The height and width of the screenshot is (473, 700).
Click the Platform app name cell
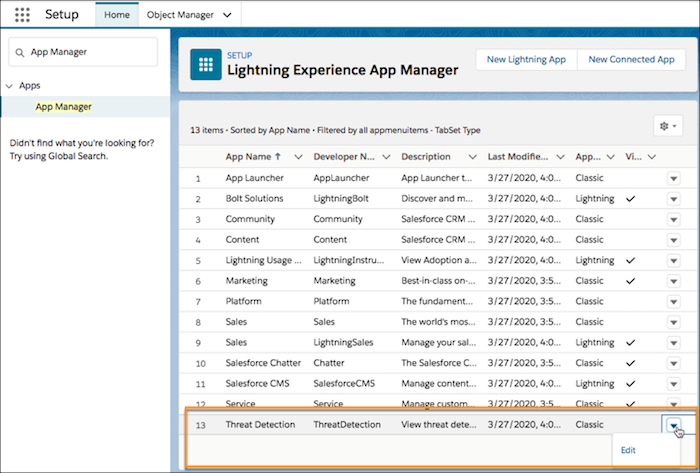click(243, 301)
